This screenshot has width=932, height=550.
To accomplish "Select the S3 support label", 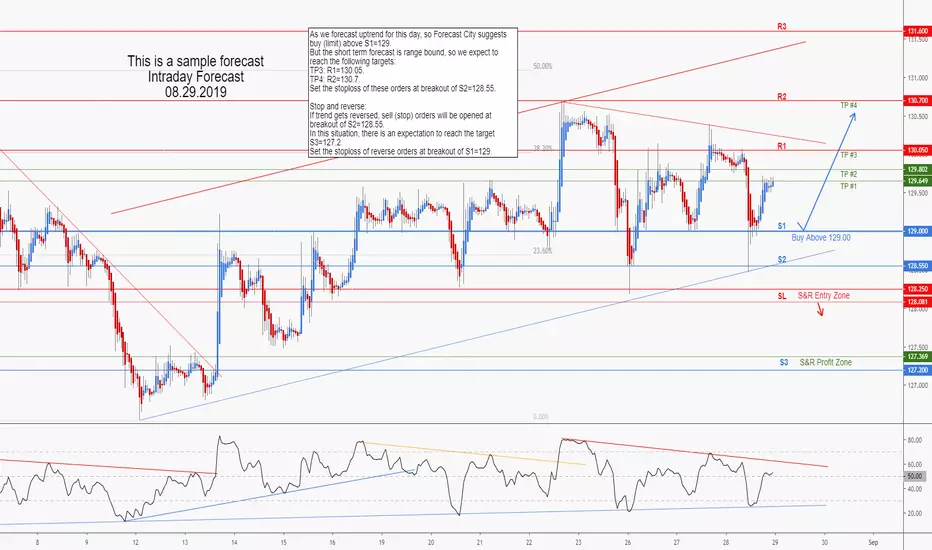I will (784, 362).
